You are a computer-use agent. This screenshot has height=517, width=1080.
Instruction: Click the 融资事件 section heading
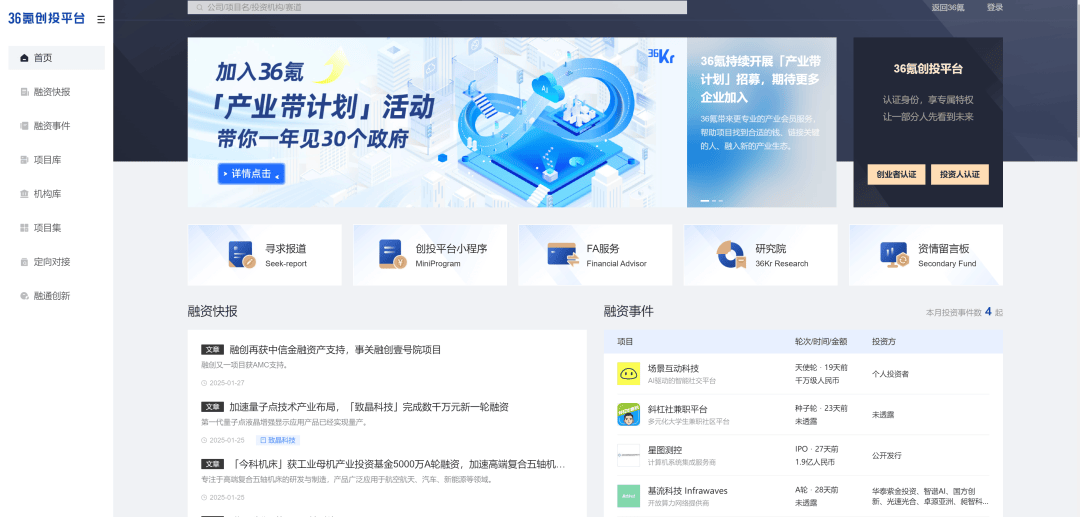[x=629, y=311]
